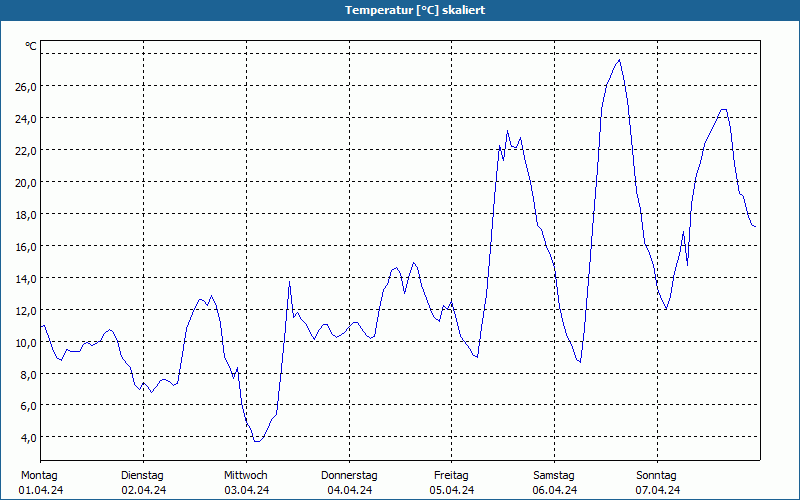Click the 16,0 axis value
Viewport: 800px width, 500px height.
26,247
